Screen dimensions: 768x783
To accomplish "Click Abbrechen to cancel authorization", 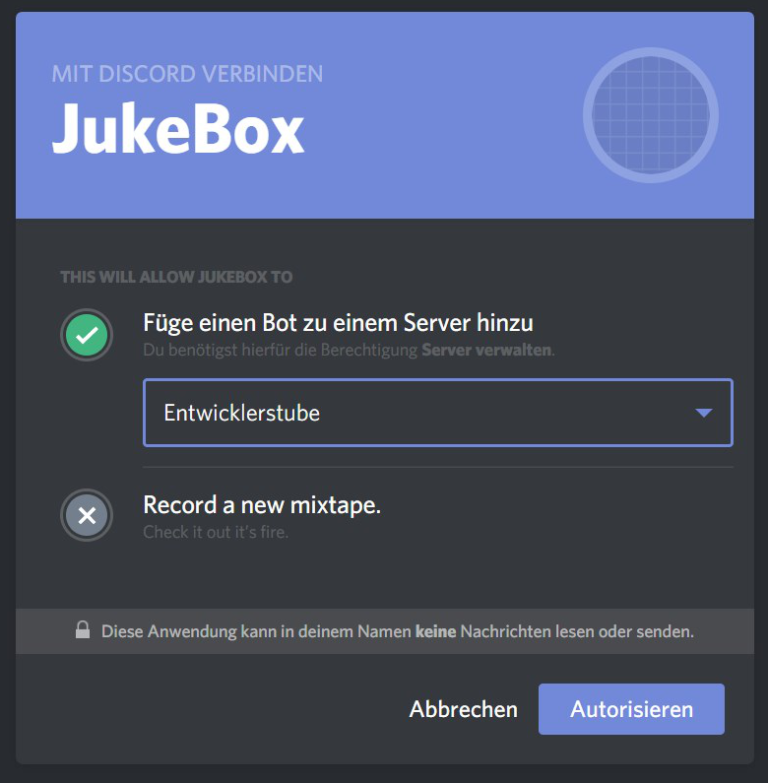I will (x=463, y=710).
